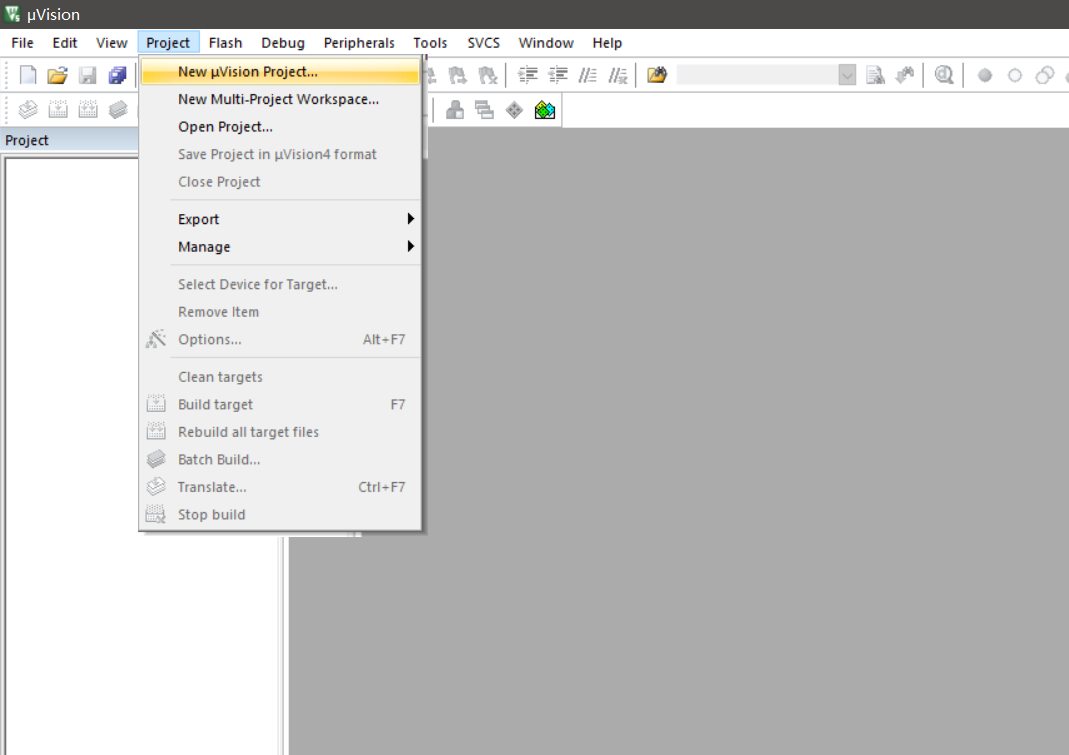The image size is (1069, 755).
Task: Click Rebuild all target files entry
Action: coord(280,432)
